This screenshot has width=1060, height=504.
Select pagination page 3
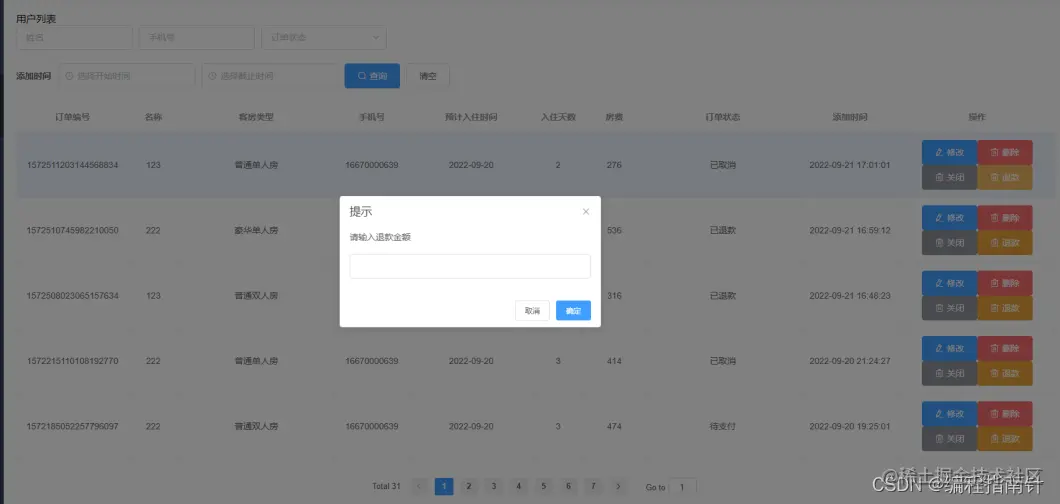[493, 486]
